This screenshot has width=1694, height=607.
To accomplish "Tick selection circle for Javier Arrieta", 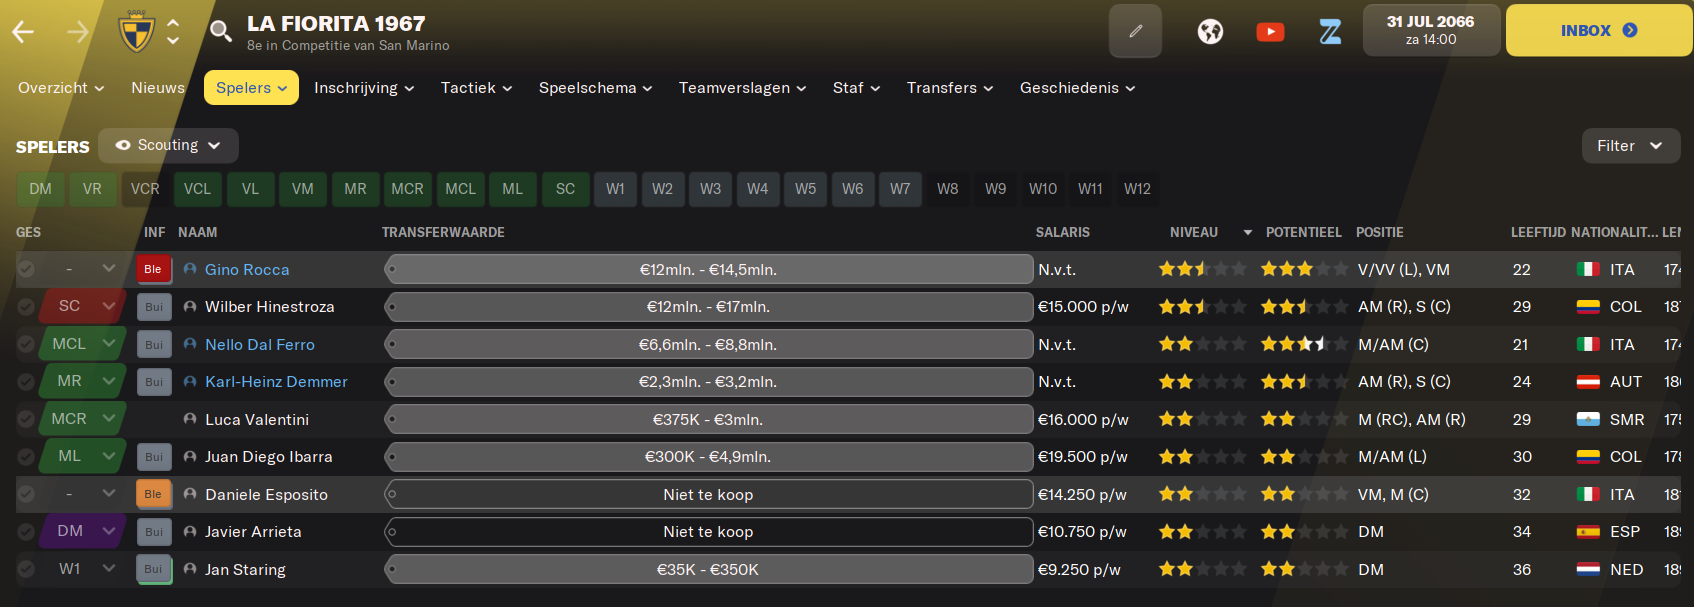I will click(x=26, y=532).
